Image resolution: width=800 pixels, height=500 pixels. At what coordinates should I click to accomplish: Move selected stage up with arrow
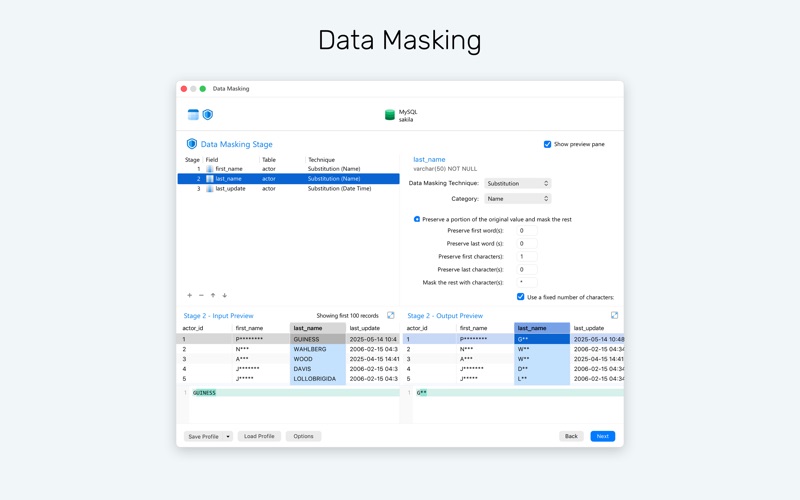[213, 295]
